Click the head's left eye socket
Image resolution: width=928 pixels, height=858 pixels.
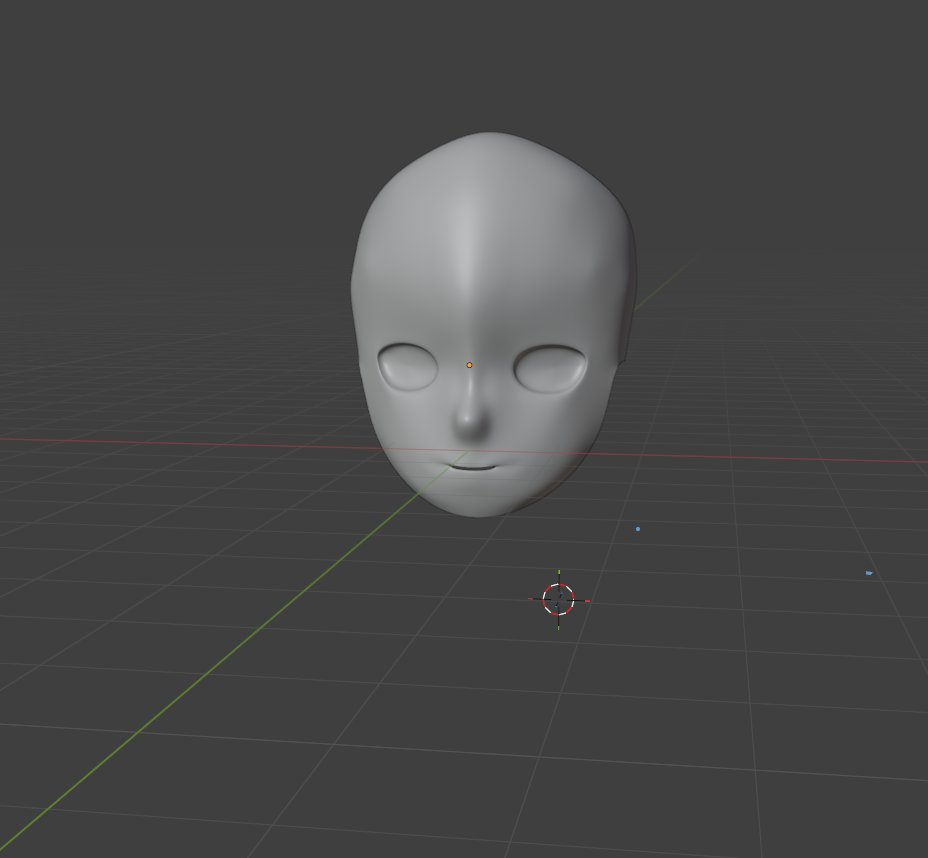tap(407, 366)
